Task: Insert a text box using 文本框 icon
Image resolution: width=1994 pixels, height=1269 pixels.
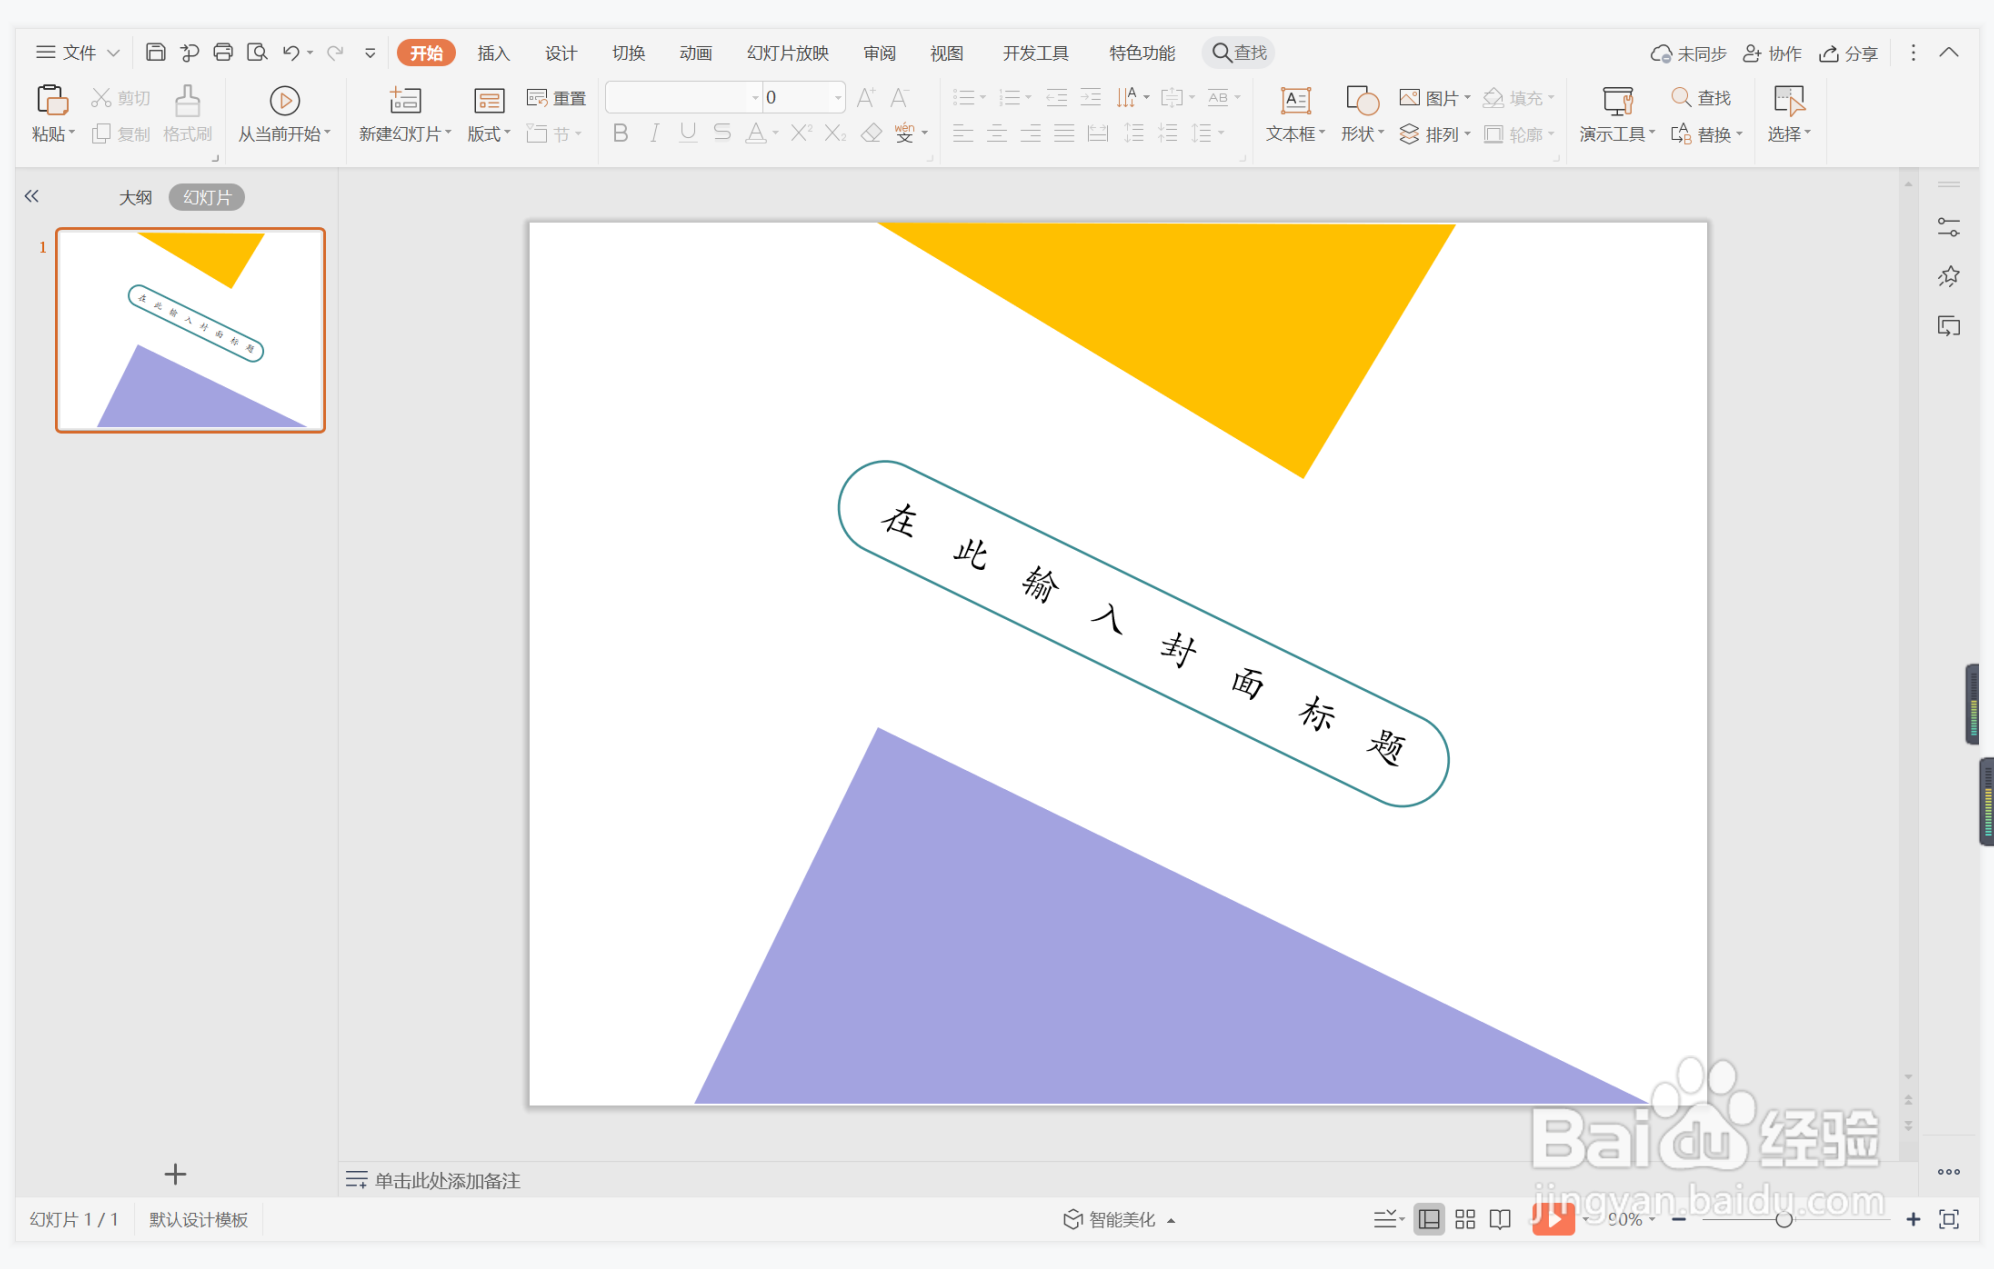Action: tap(1295, 100)
